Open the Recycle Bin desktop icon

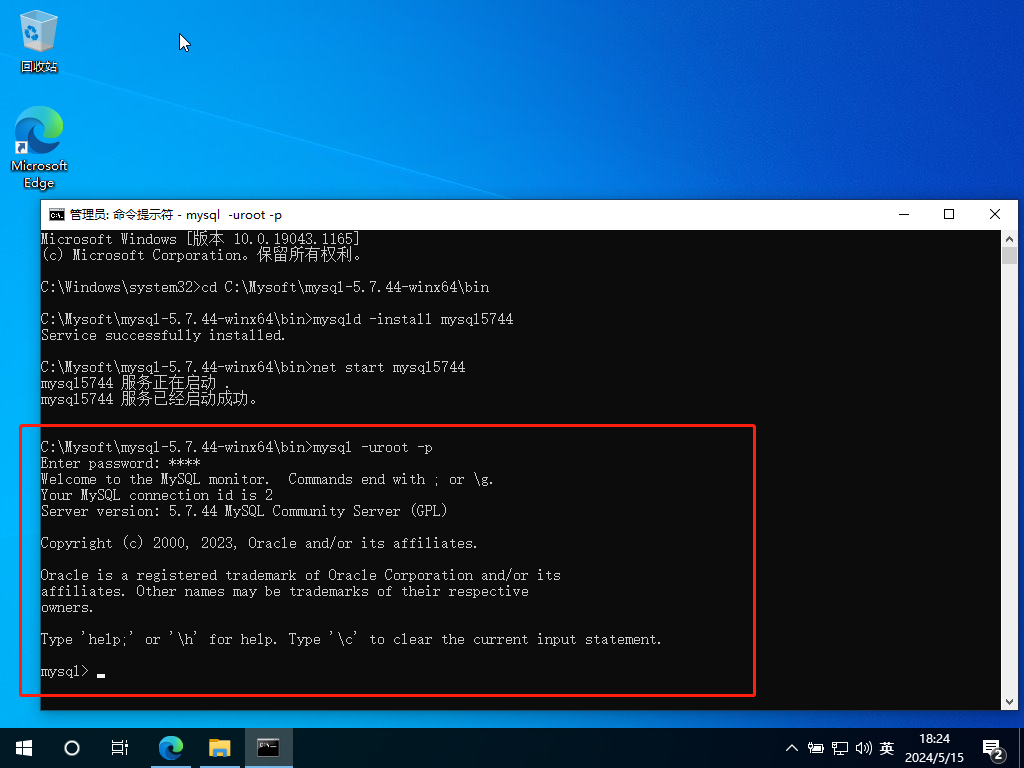coord(38,42)
